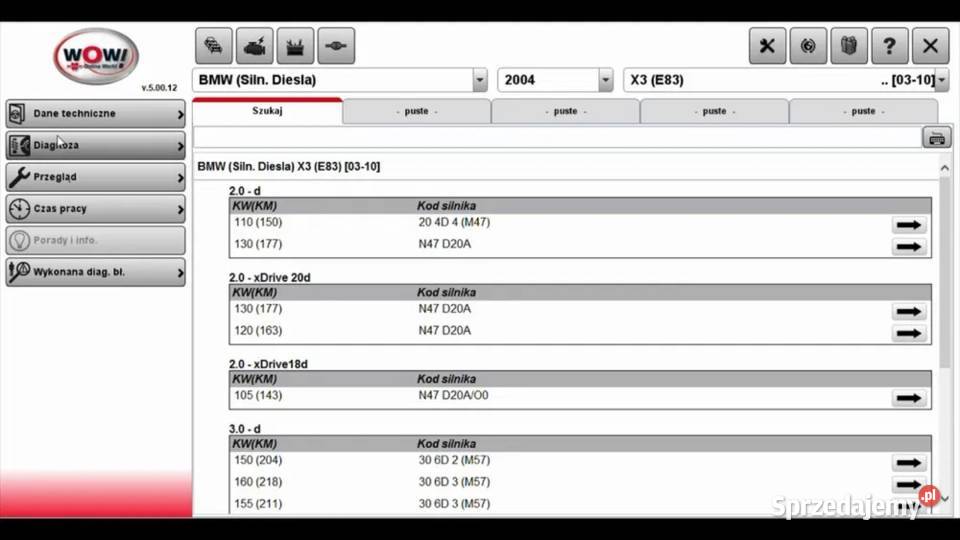
Task: Open arrow for 110 (150) 20 4D 4 (M47)
Action: [x=909, y=225]
